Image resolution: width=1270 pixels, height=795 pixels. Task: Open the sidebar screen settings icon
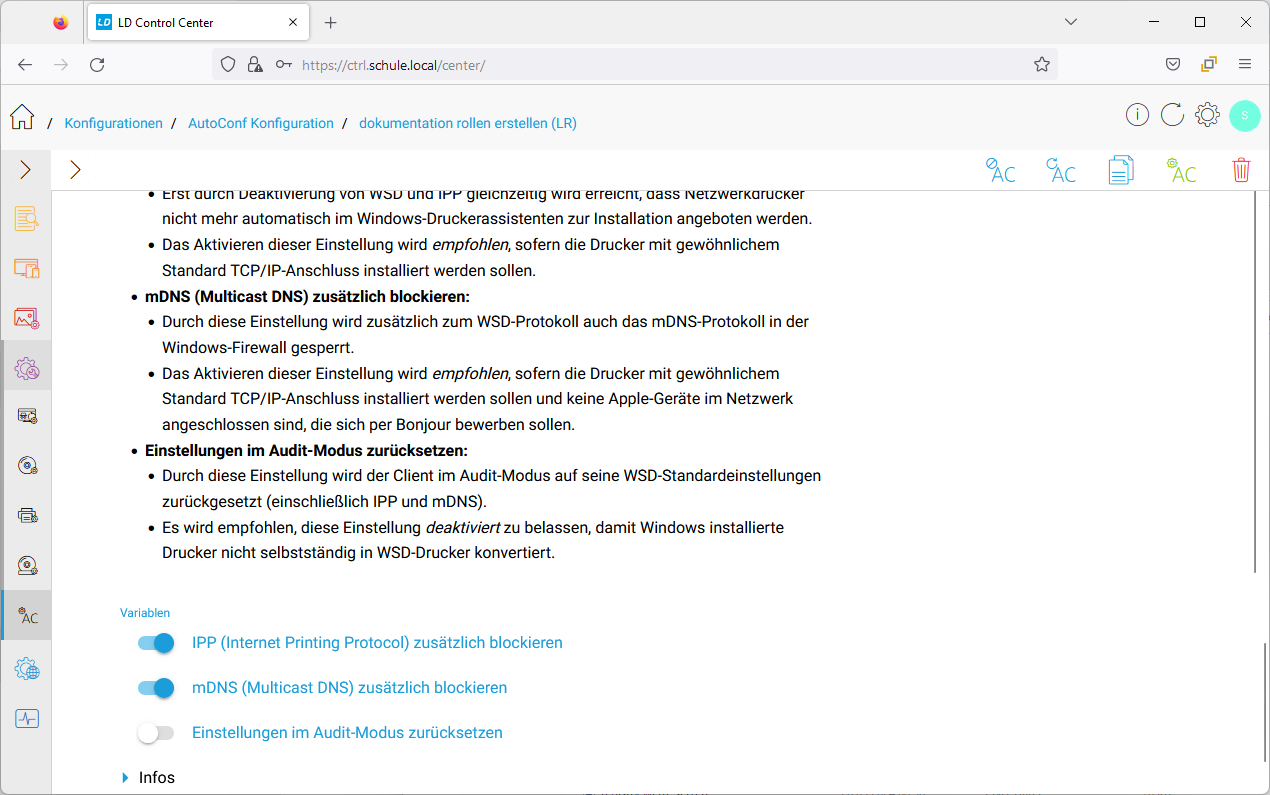coord(27,416)
